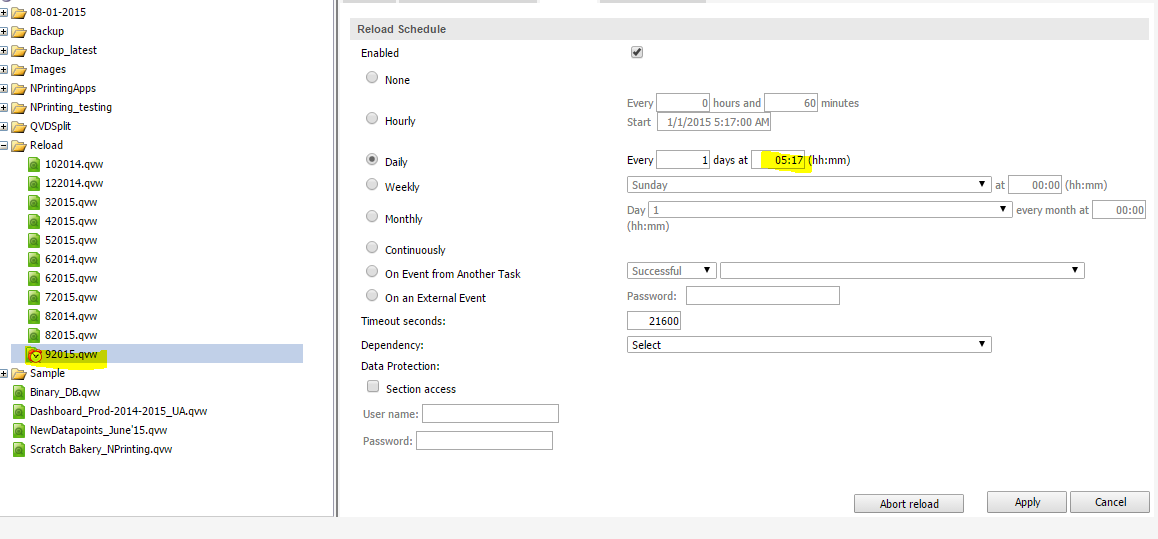The width and height of the screenshot is (1158, 539).
Task: Click the Data Protection User name field
Action: (490, 413)
